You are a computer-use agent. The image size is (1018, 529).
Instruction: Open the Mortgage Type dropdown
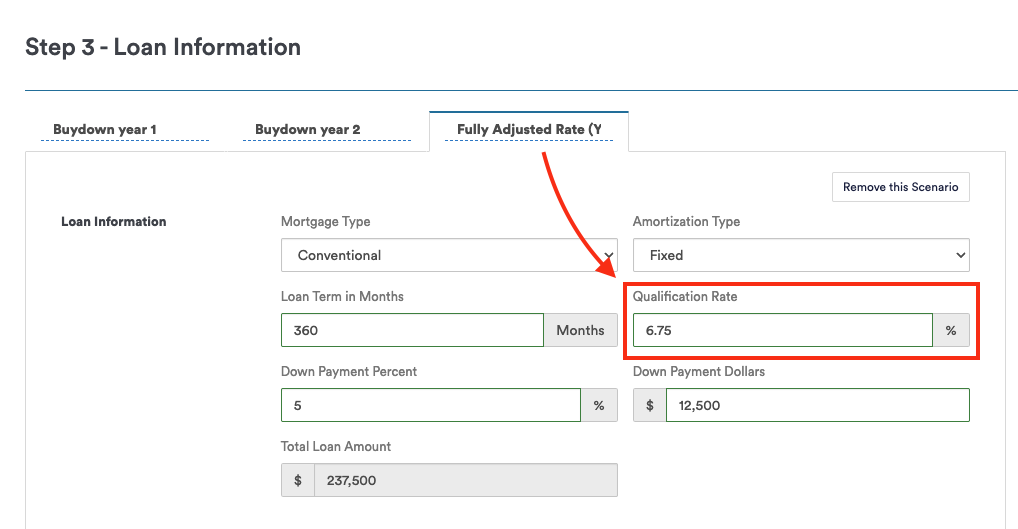(449, 255)
